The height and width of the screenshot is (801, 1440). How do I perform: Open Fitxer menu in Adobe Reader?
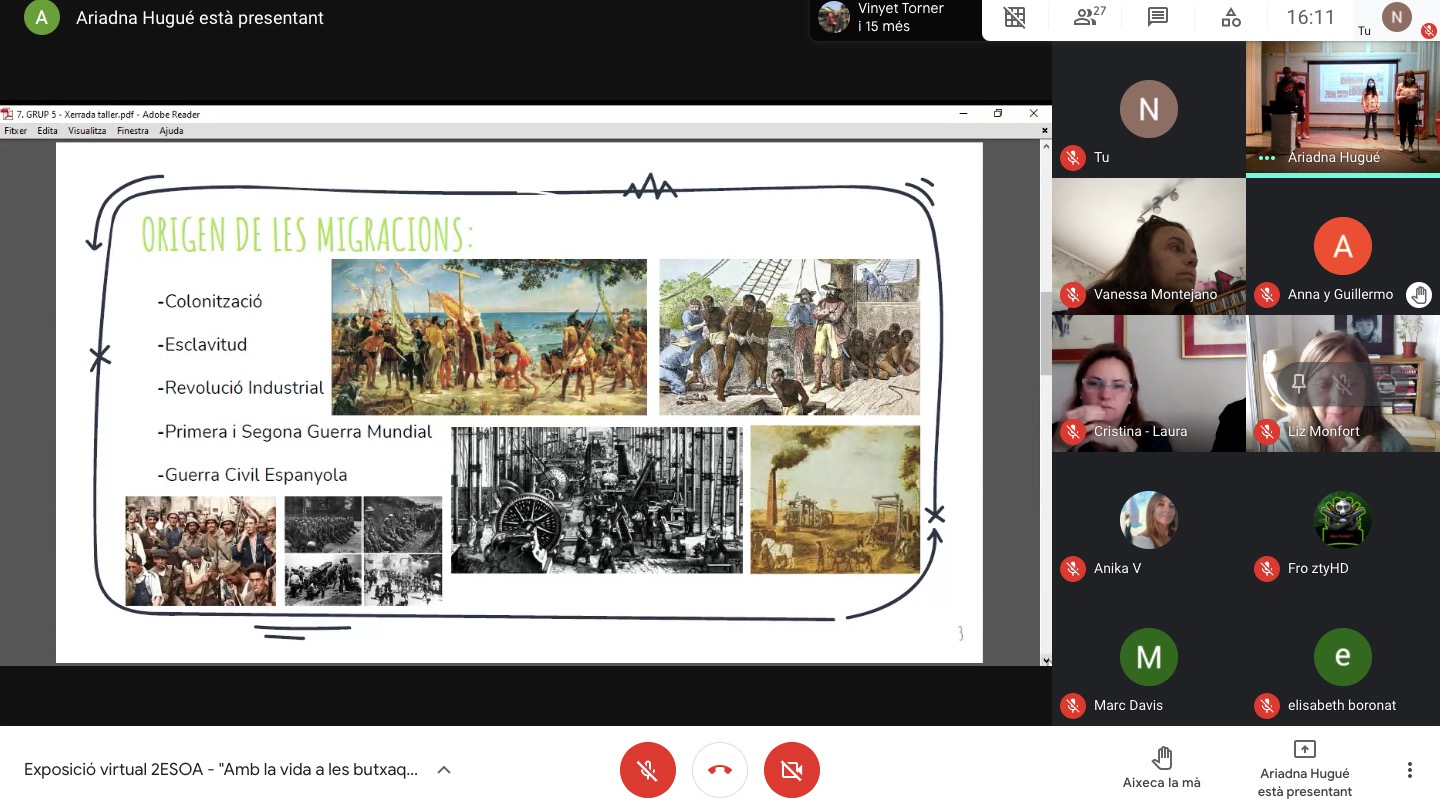pos(15,131)
